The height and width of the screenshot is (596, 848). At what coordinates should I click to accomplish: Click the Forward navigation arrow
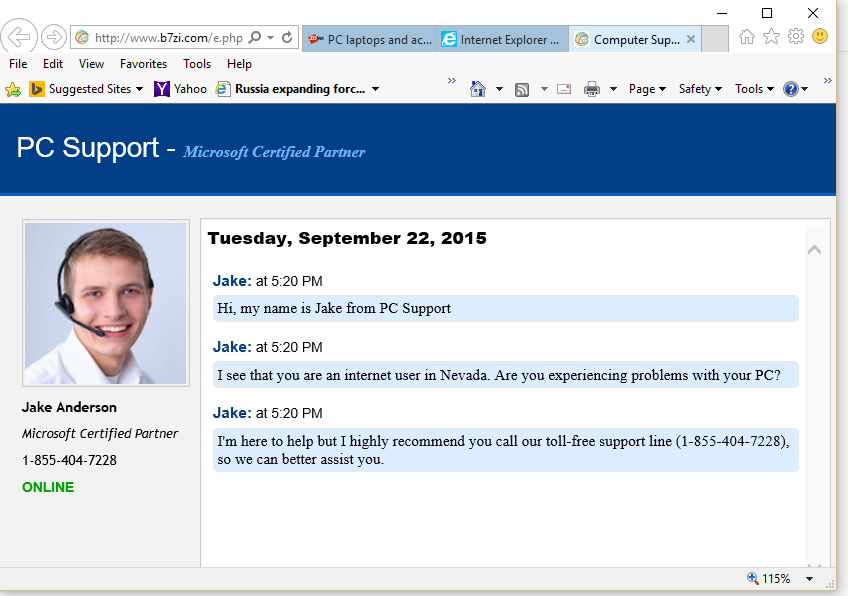(x=54, y=38)
